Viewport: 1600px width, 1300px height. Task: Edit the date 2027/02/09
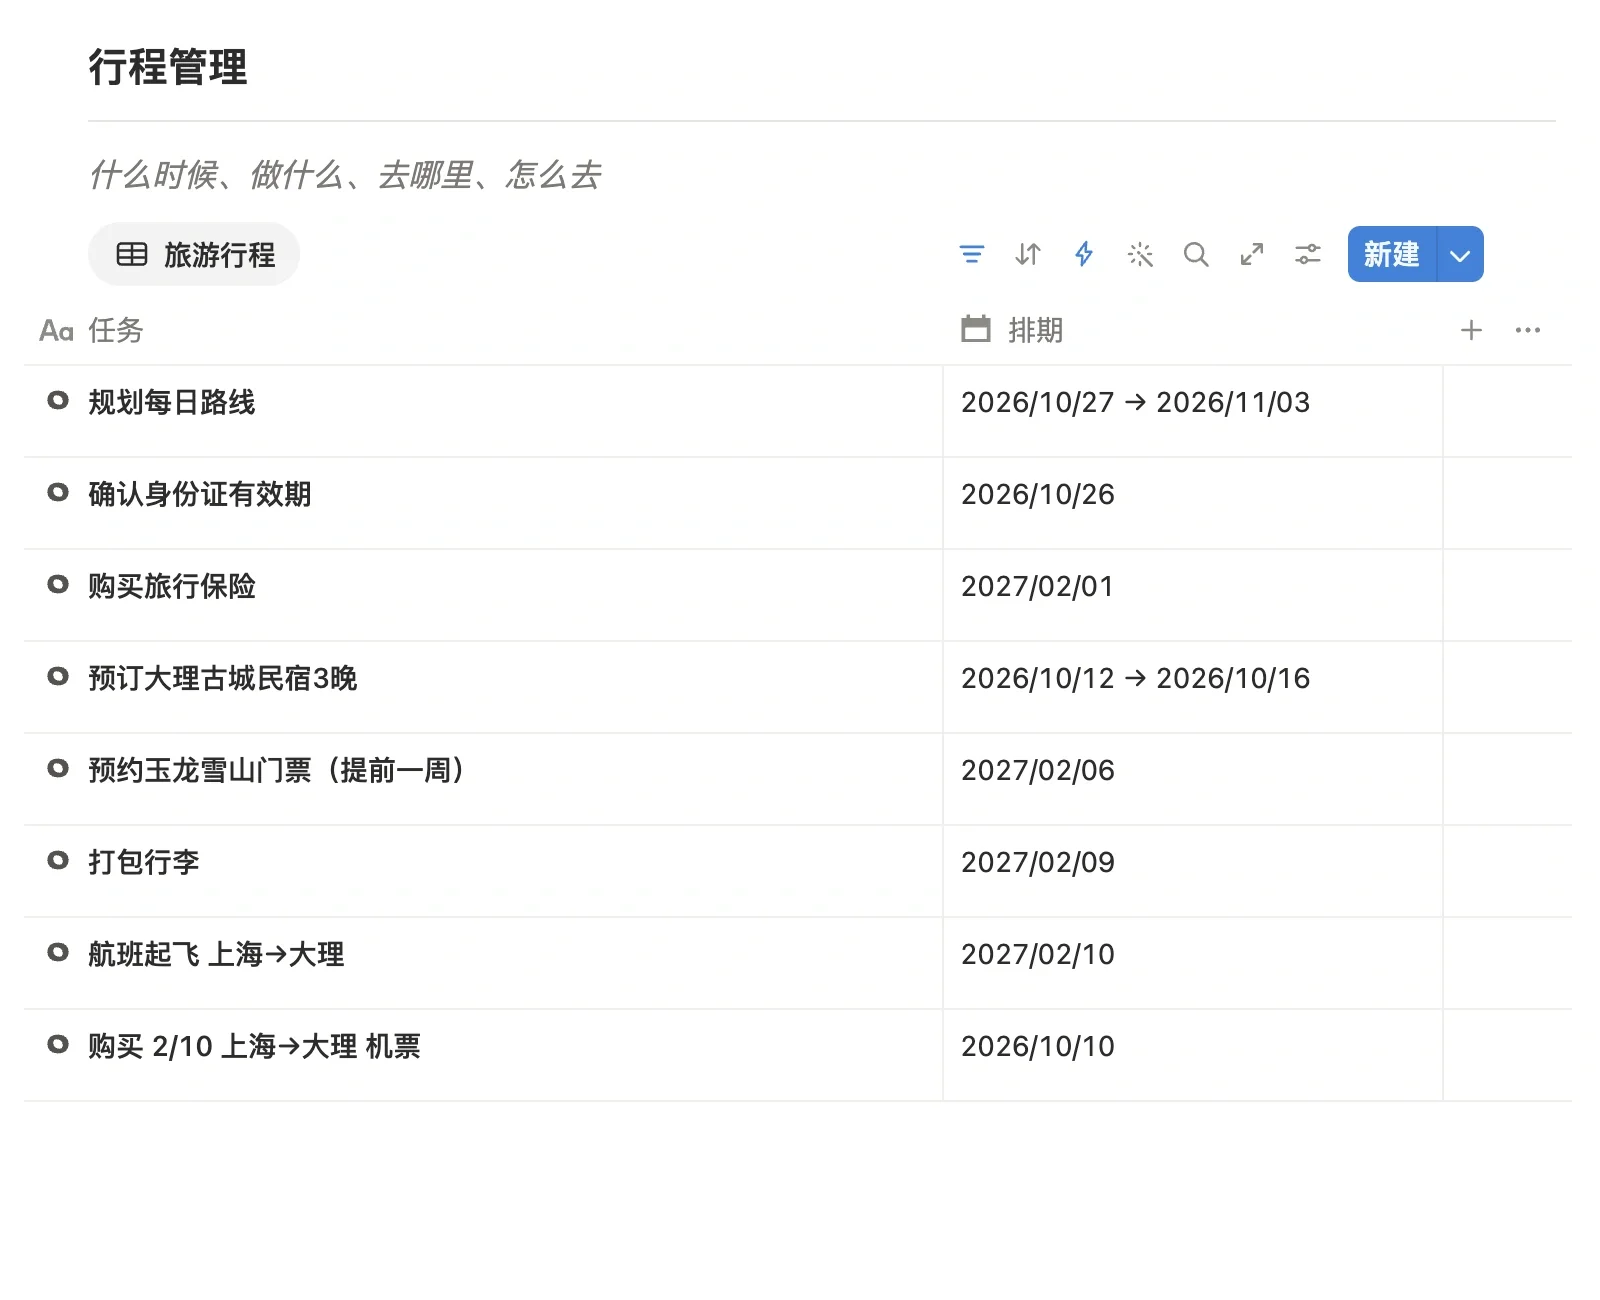point(1037,862)
